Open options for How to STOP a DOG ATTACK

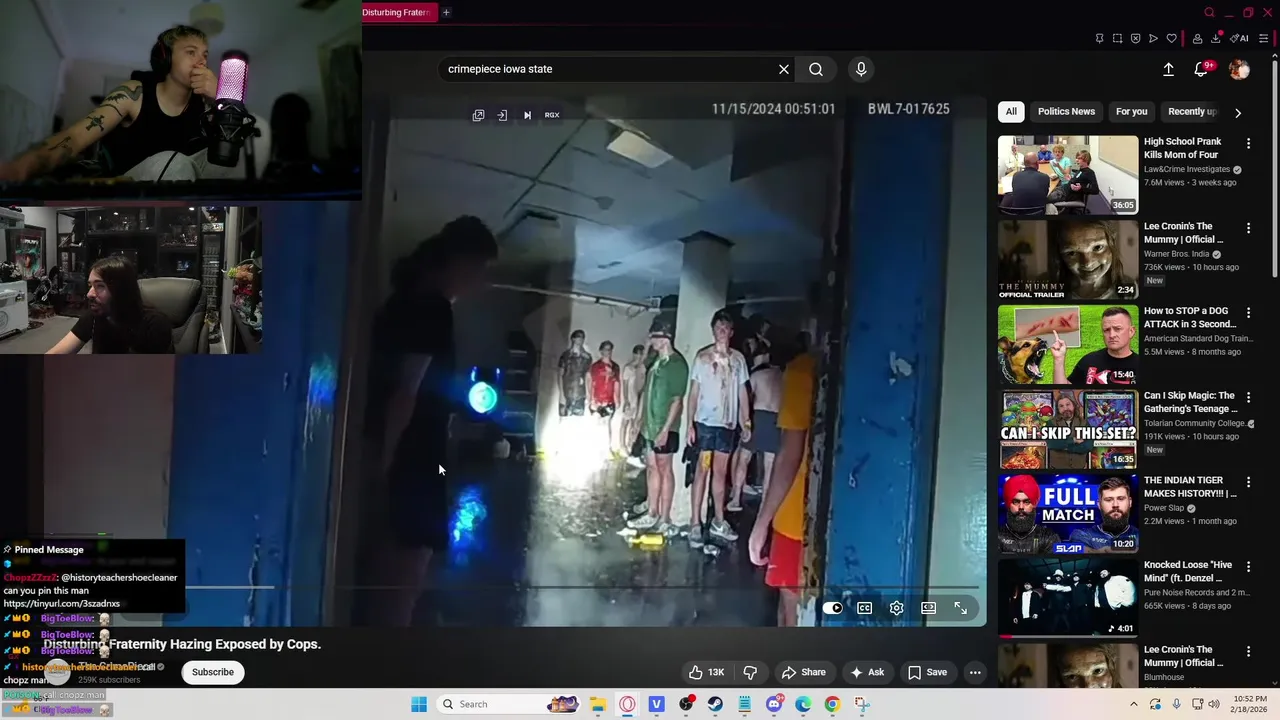(x=1248, y=312)
